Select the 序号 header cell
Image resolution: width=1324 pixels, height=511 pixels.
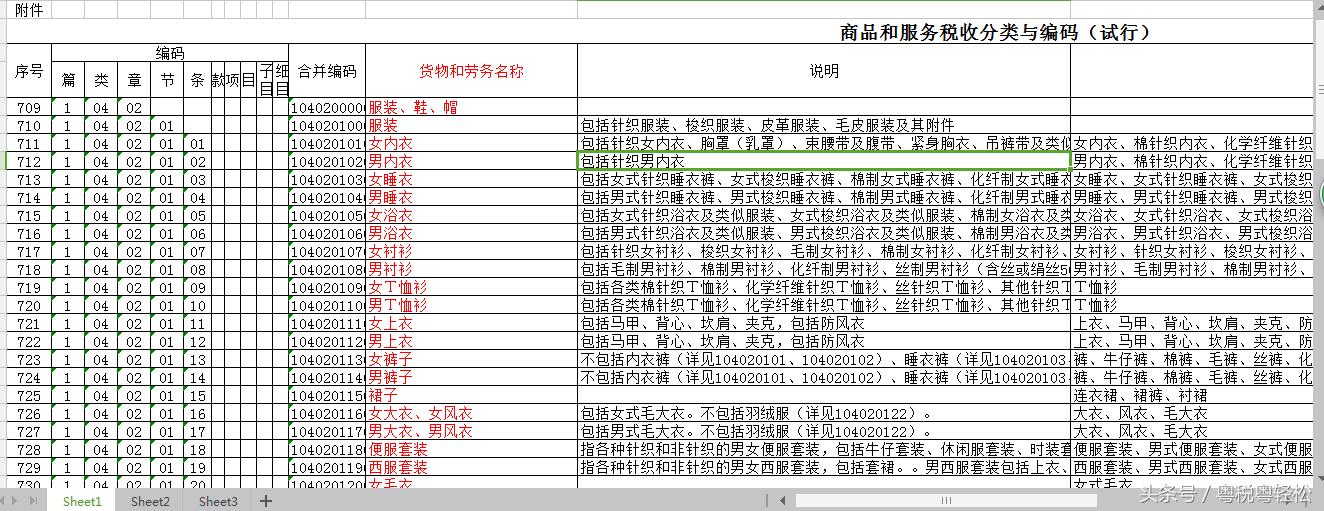point(29,71)
